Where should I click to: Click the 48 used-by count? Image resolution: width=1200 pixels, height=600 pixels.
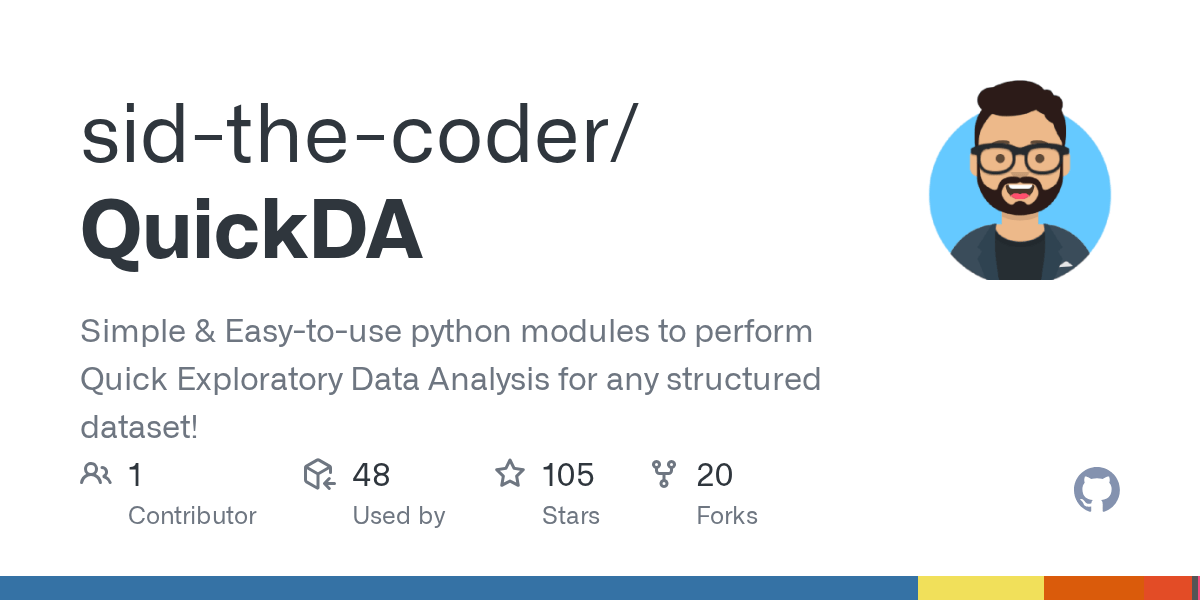point(371,474)
